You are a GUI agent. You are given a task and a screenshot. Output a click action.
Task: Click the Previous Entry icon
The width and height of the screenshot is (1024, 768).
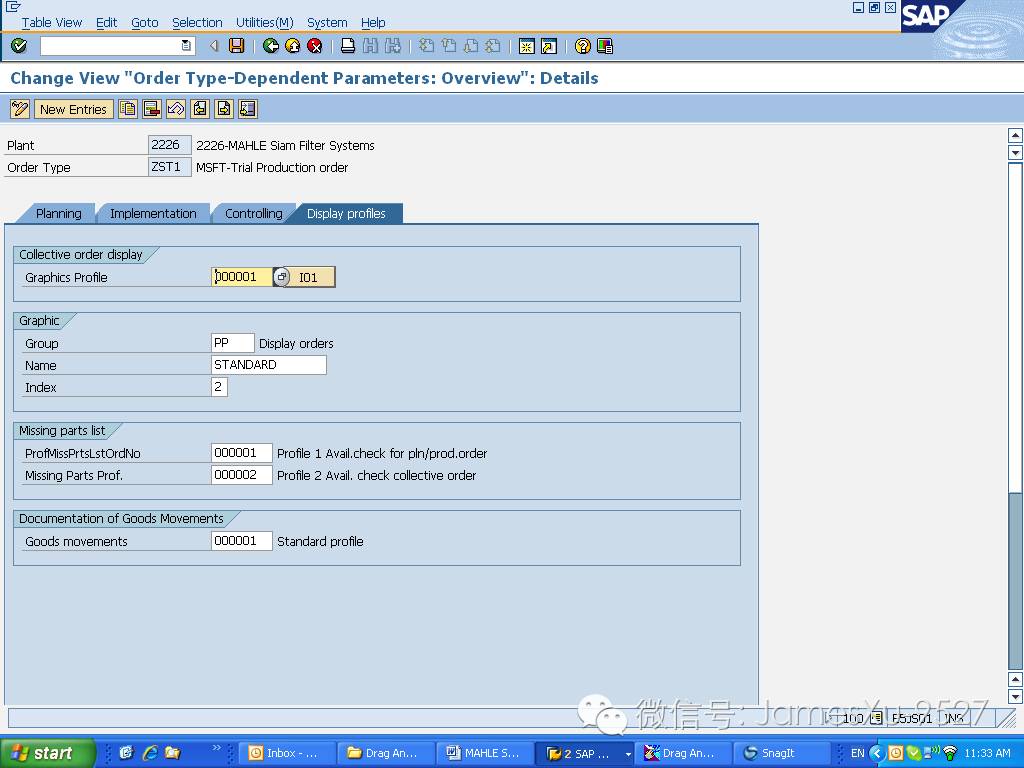[200, 109]
